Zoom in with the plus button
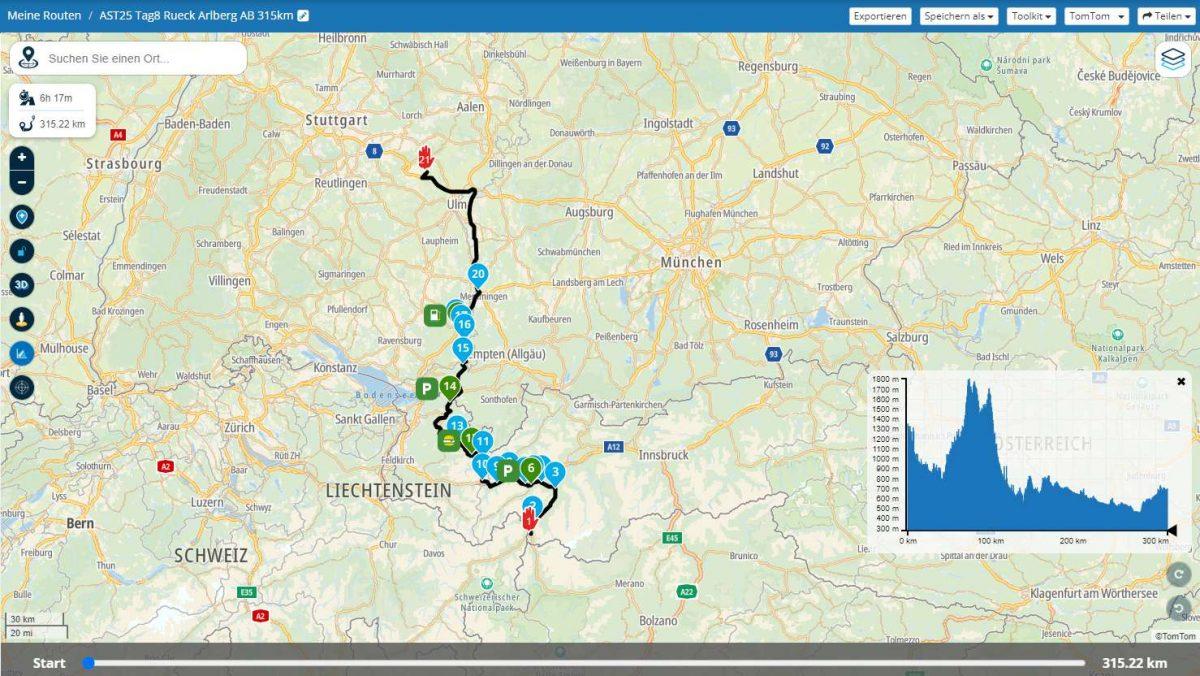 tap(22, 158)
